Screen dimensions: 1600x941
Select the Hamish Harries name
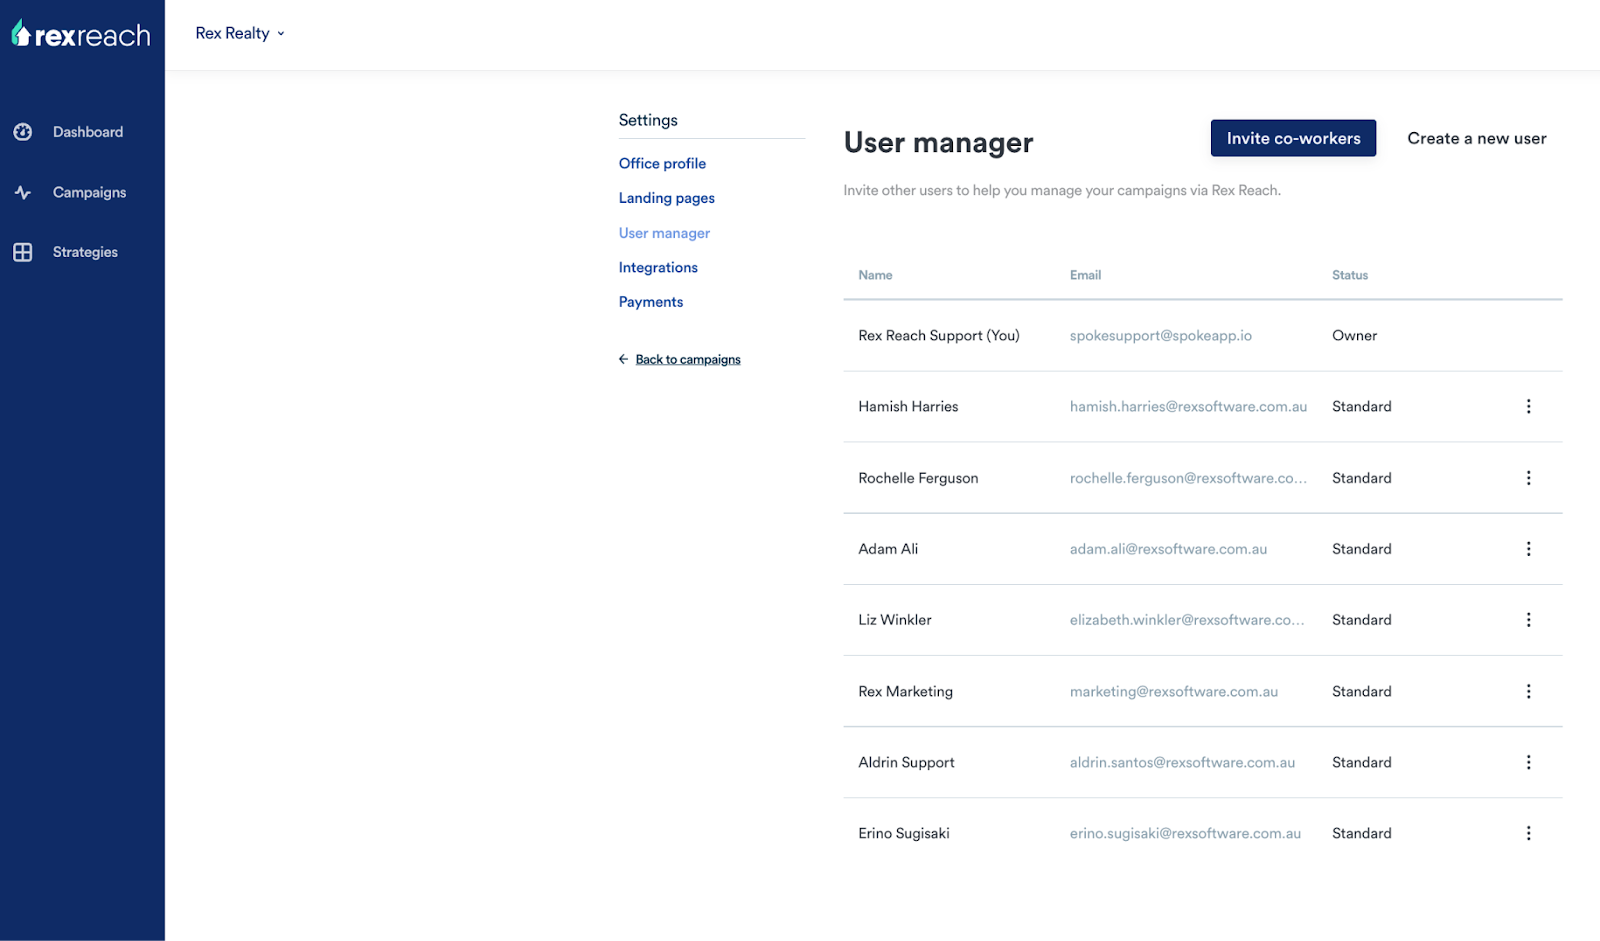click(908, 406)
